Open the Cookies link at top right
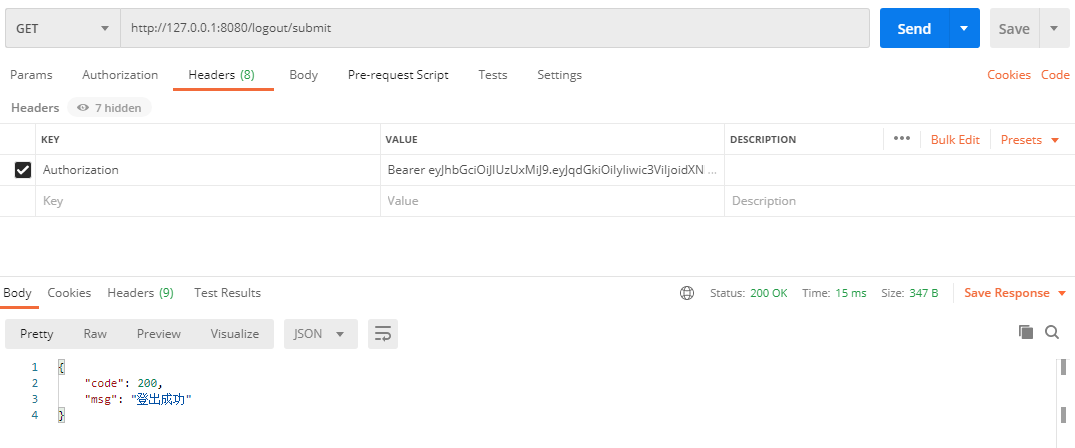 (1009, 75)
